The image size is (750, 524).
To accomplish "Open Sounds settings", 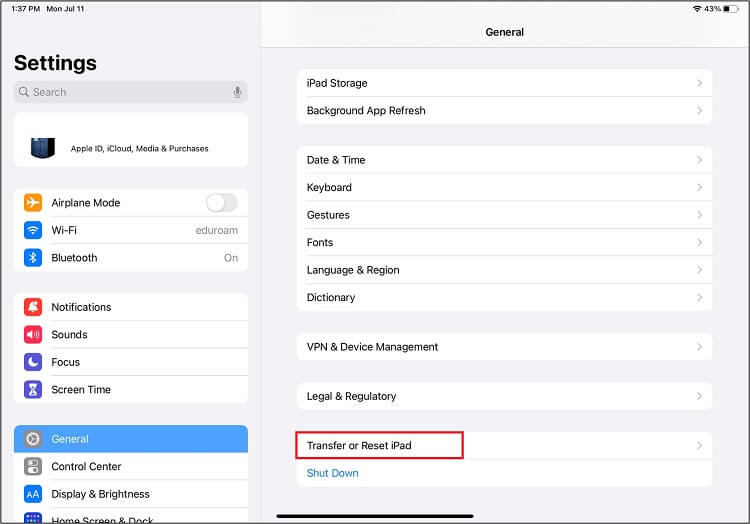I will pos(131,334).
